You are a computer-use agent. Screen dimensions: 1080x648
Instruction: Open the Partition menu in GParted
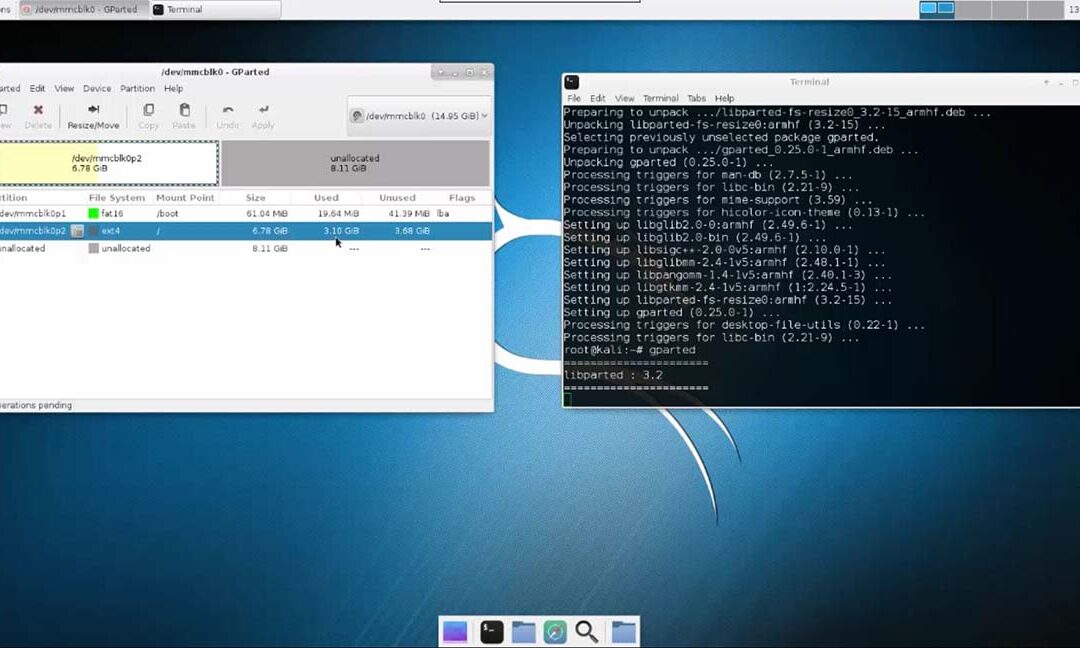click(137, 89)
